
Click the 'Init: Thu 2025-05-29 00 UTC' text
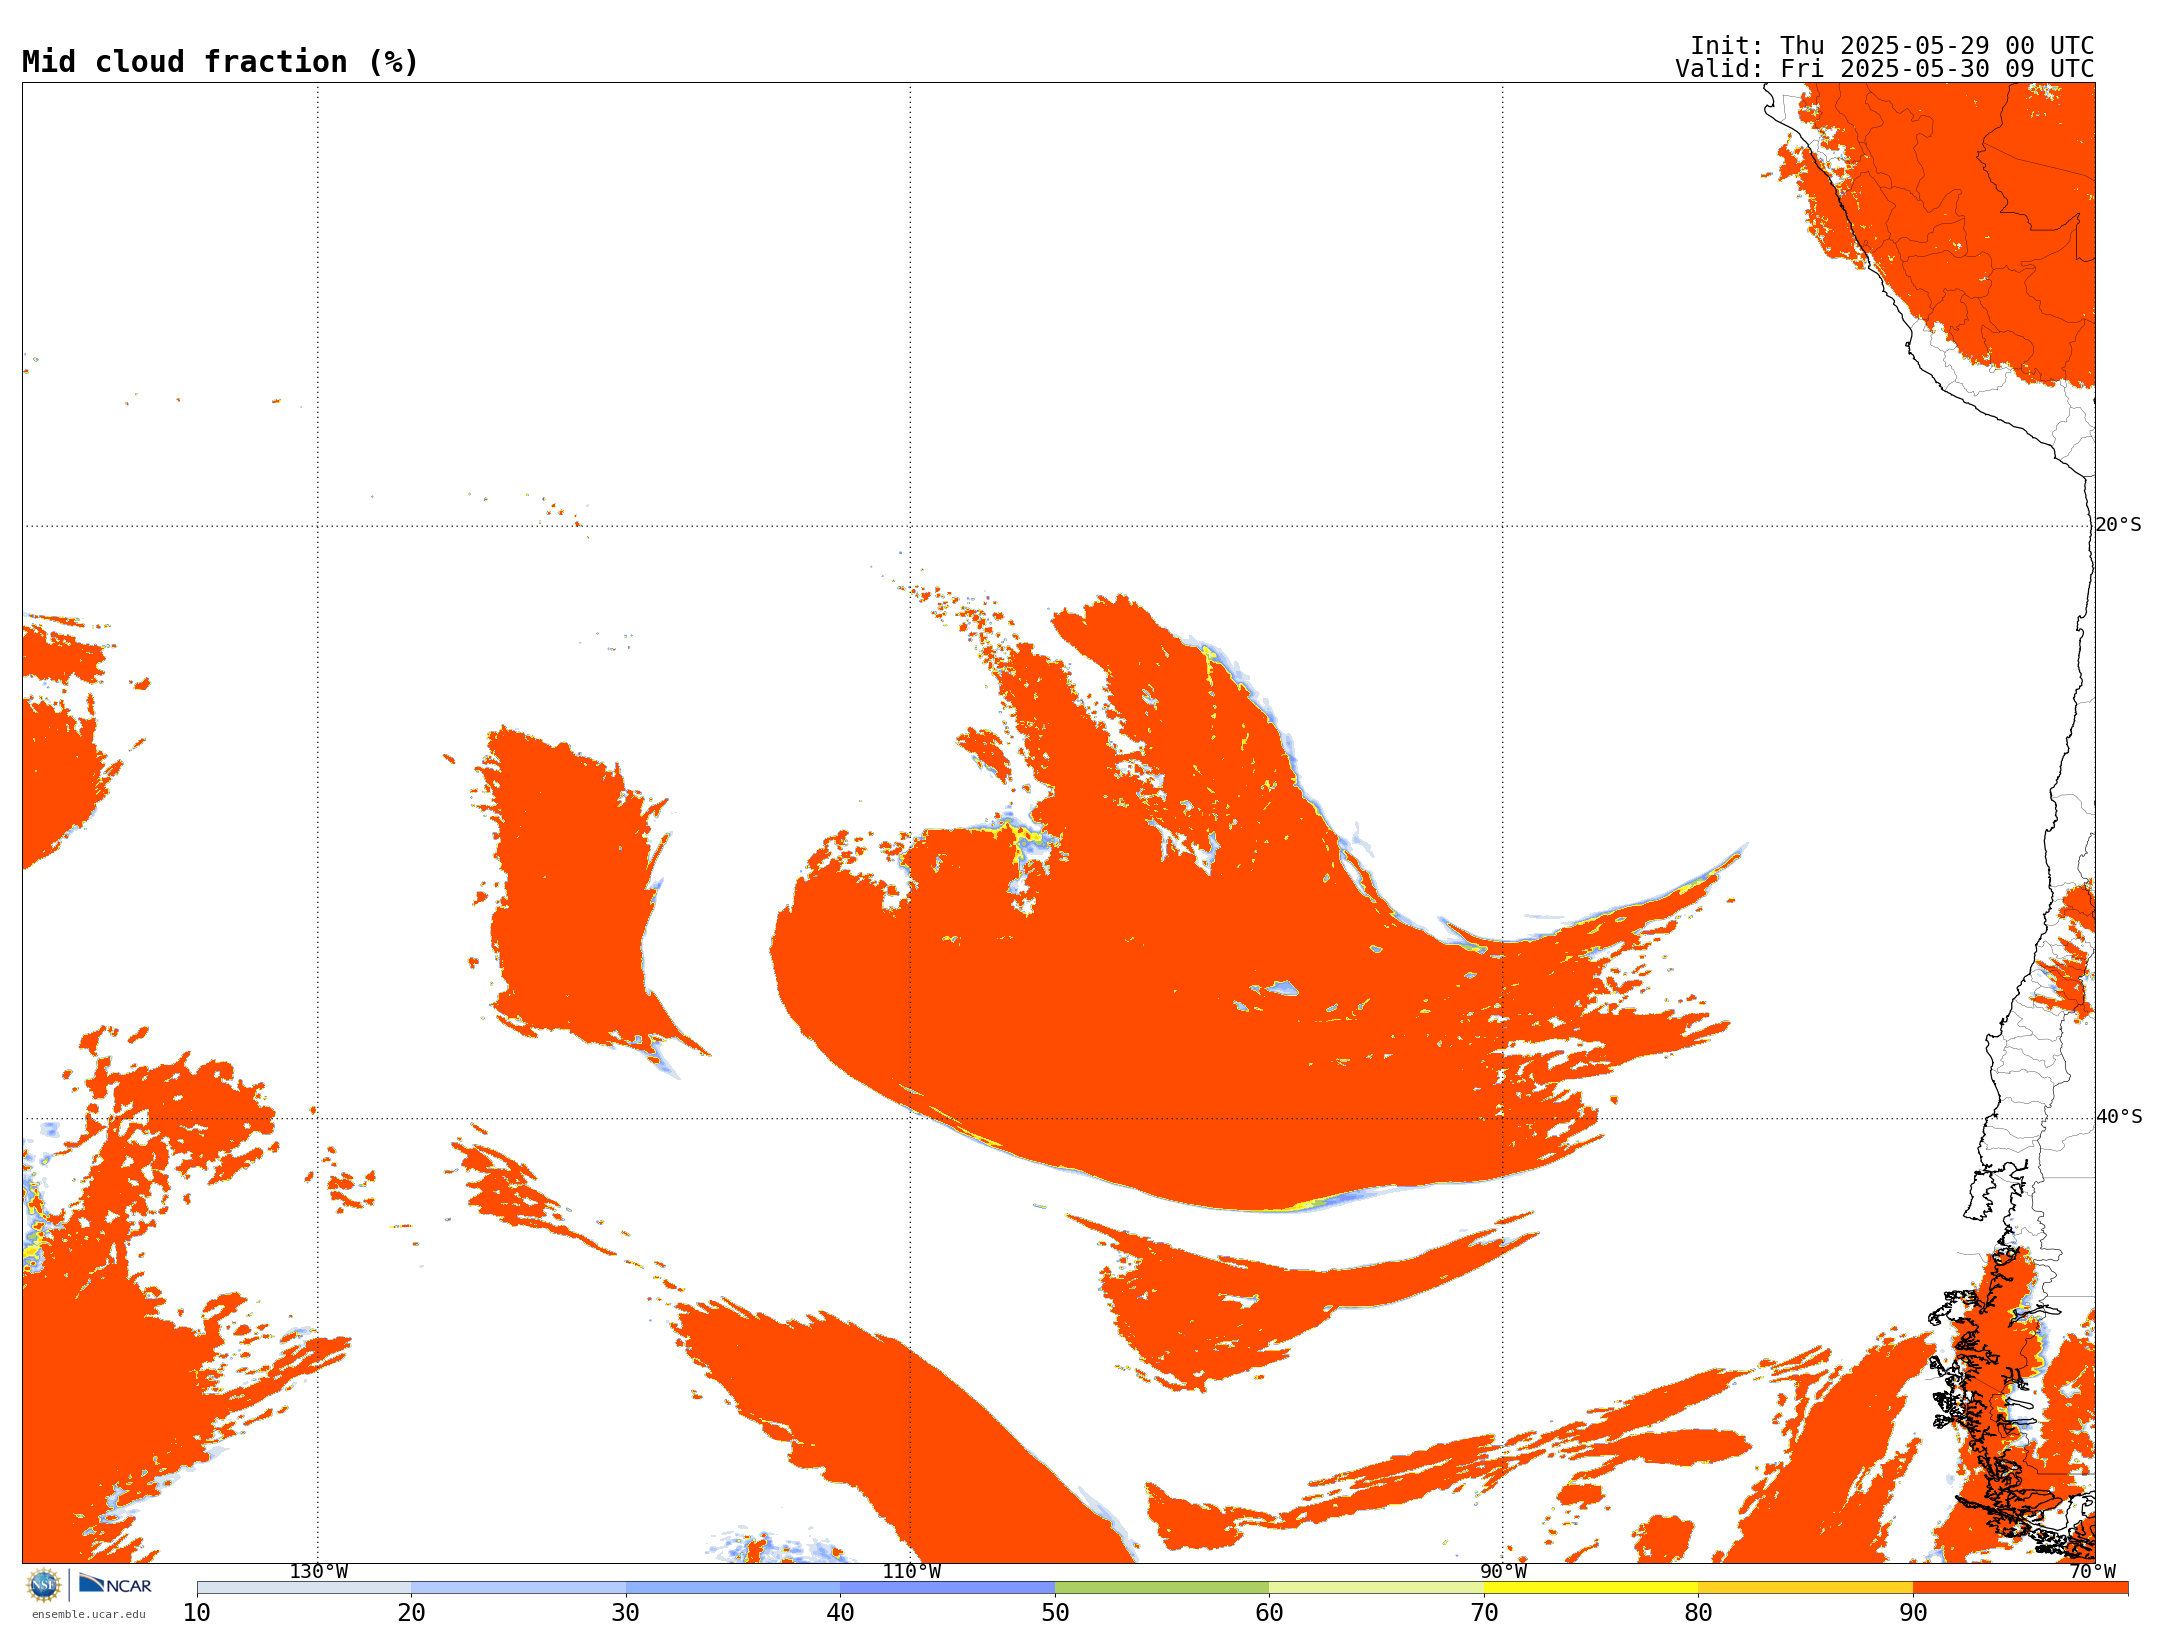1892,46
